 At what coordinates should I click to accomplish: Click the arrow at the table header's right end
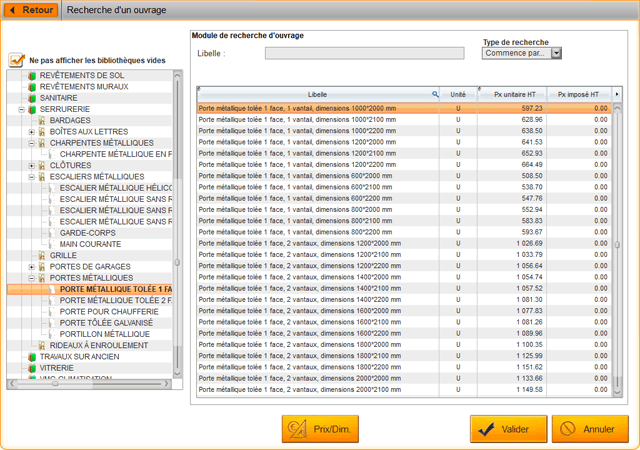[617, 94]
